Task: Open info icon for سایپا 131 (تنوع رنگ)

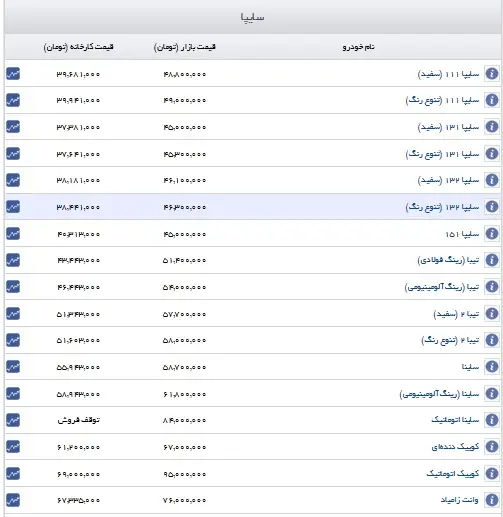Action: pyautogui.click(x=492, y=154)
